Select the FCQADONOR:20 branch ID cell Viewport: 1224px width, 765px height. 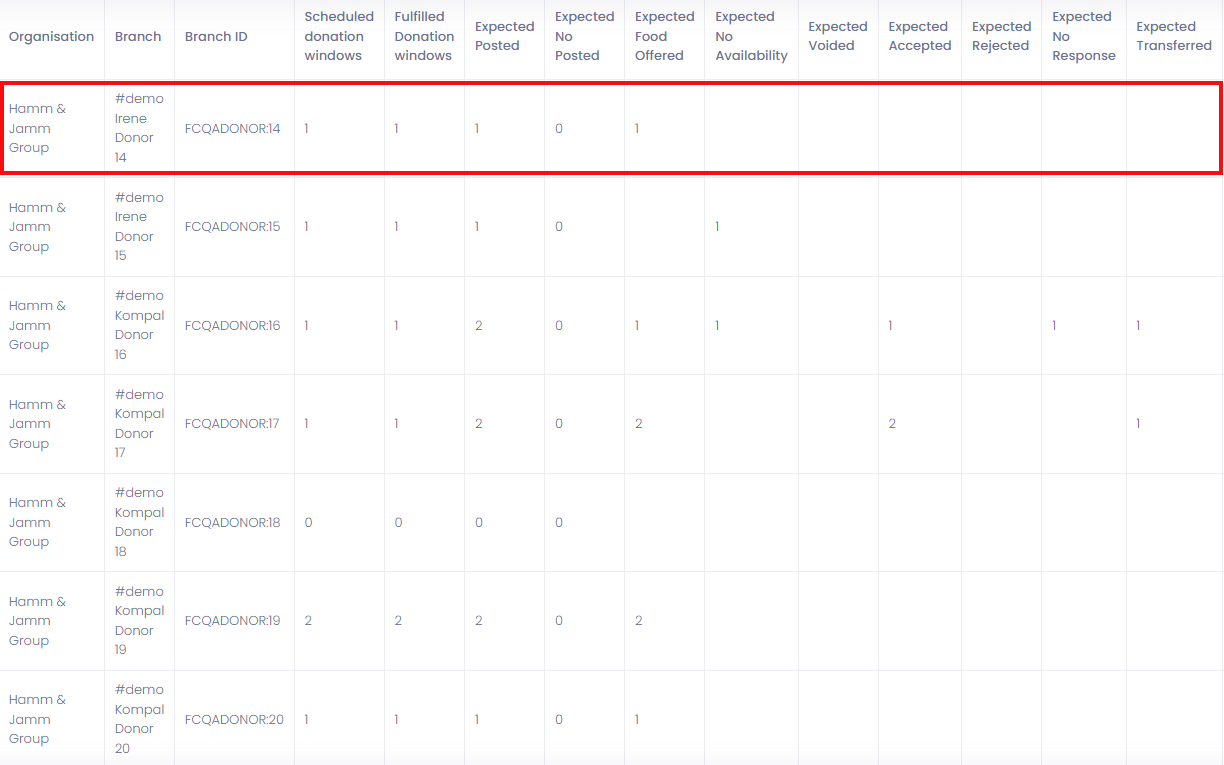tap(234, 719)
